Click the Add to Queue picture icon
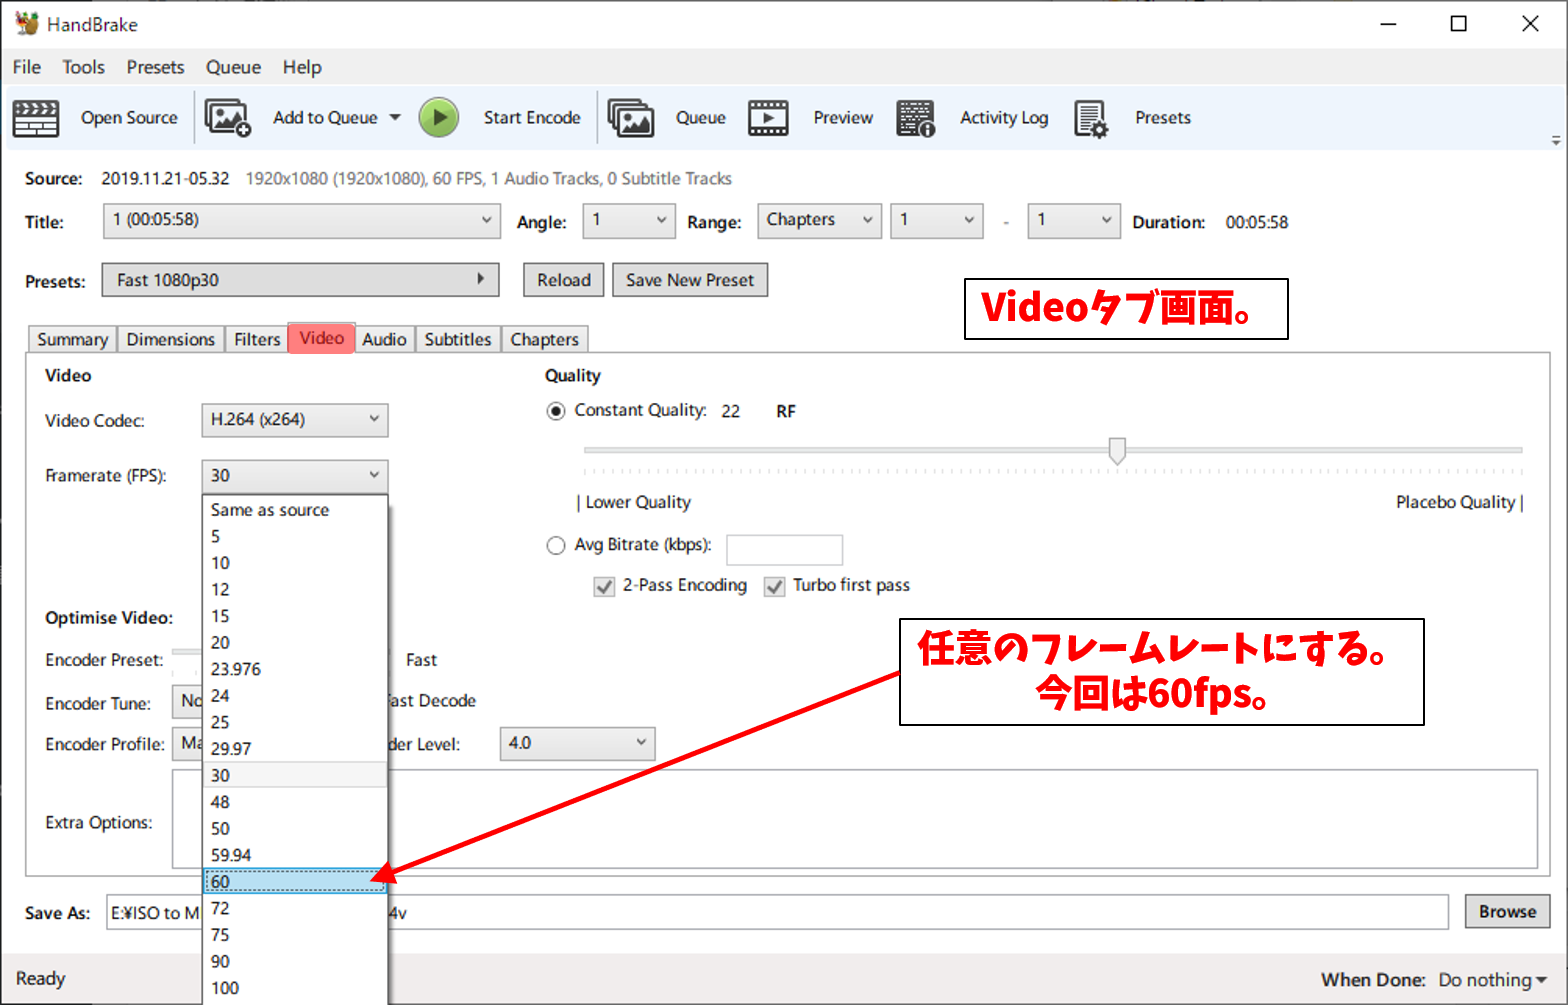1568x1005 pixels. (228, 118)
